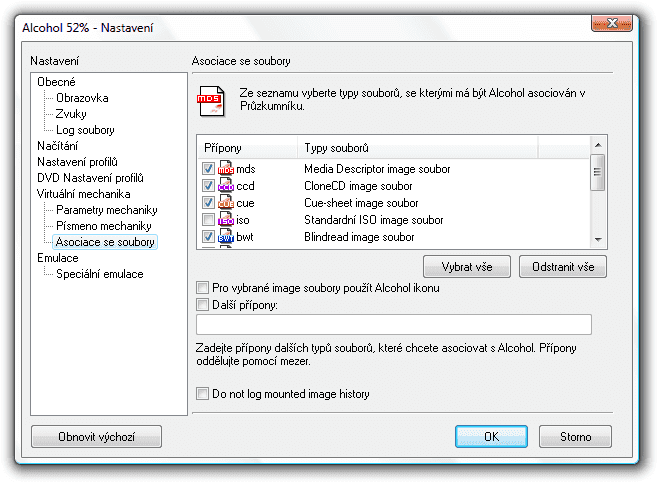Uncheck the bwt extension checkbox
The image size is (658, 483).
[x=208, y=237]
